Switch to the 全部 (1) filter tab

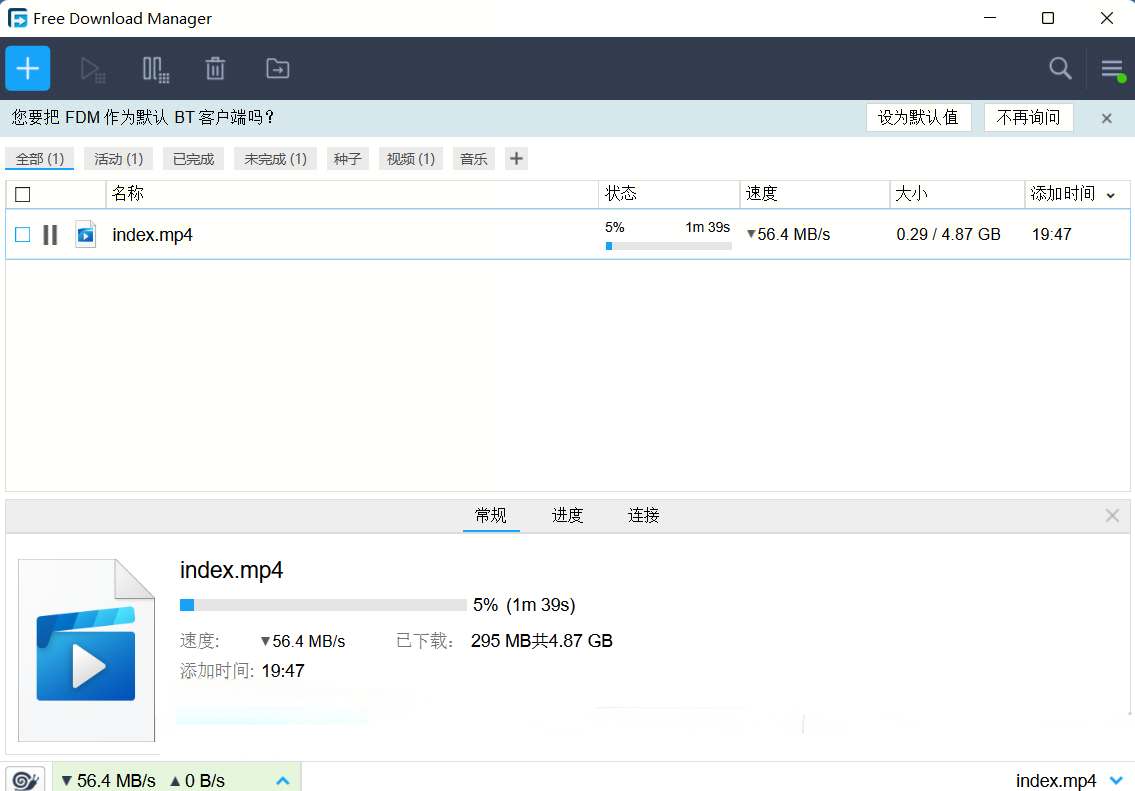[40, 158]
